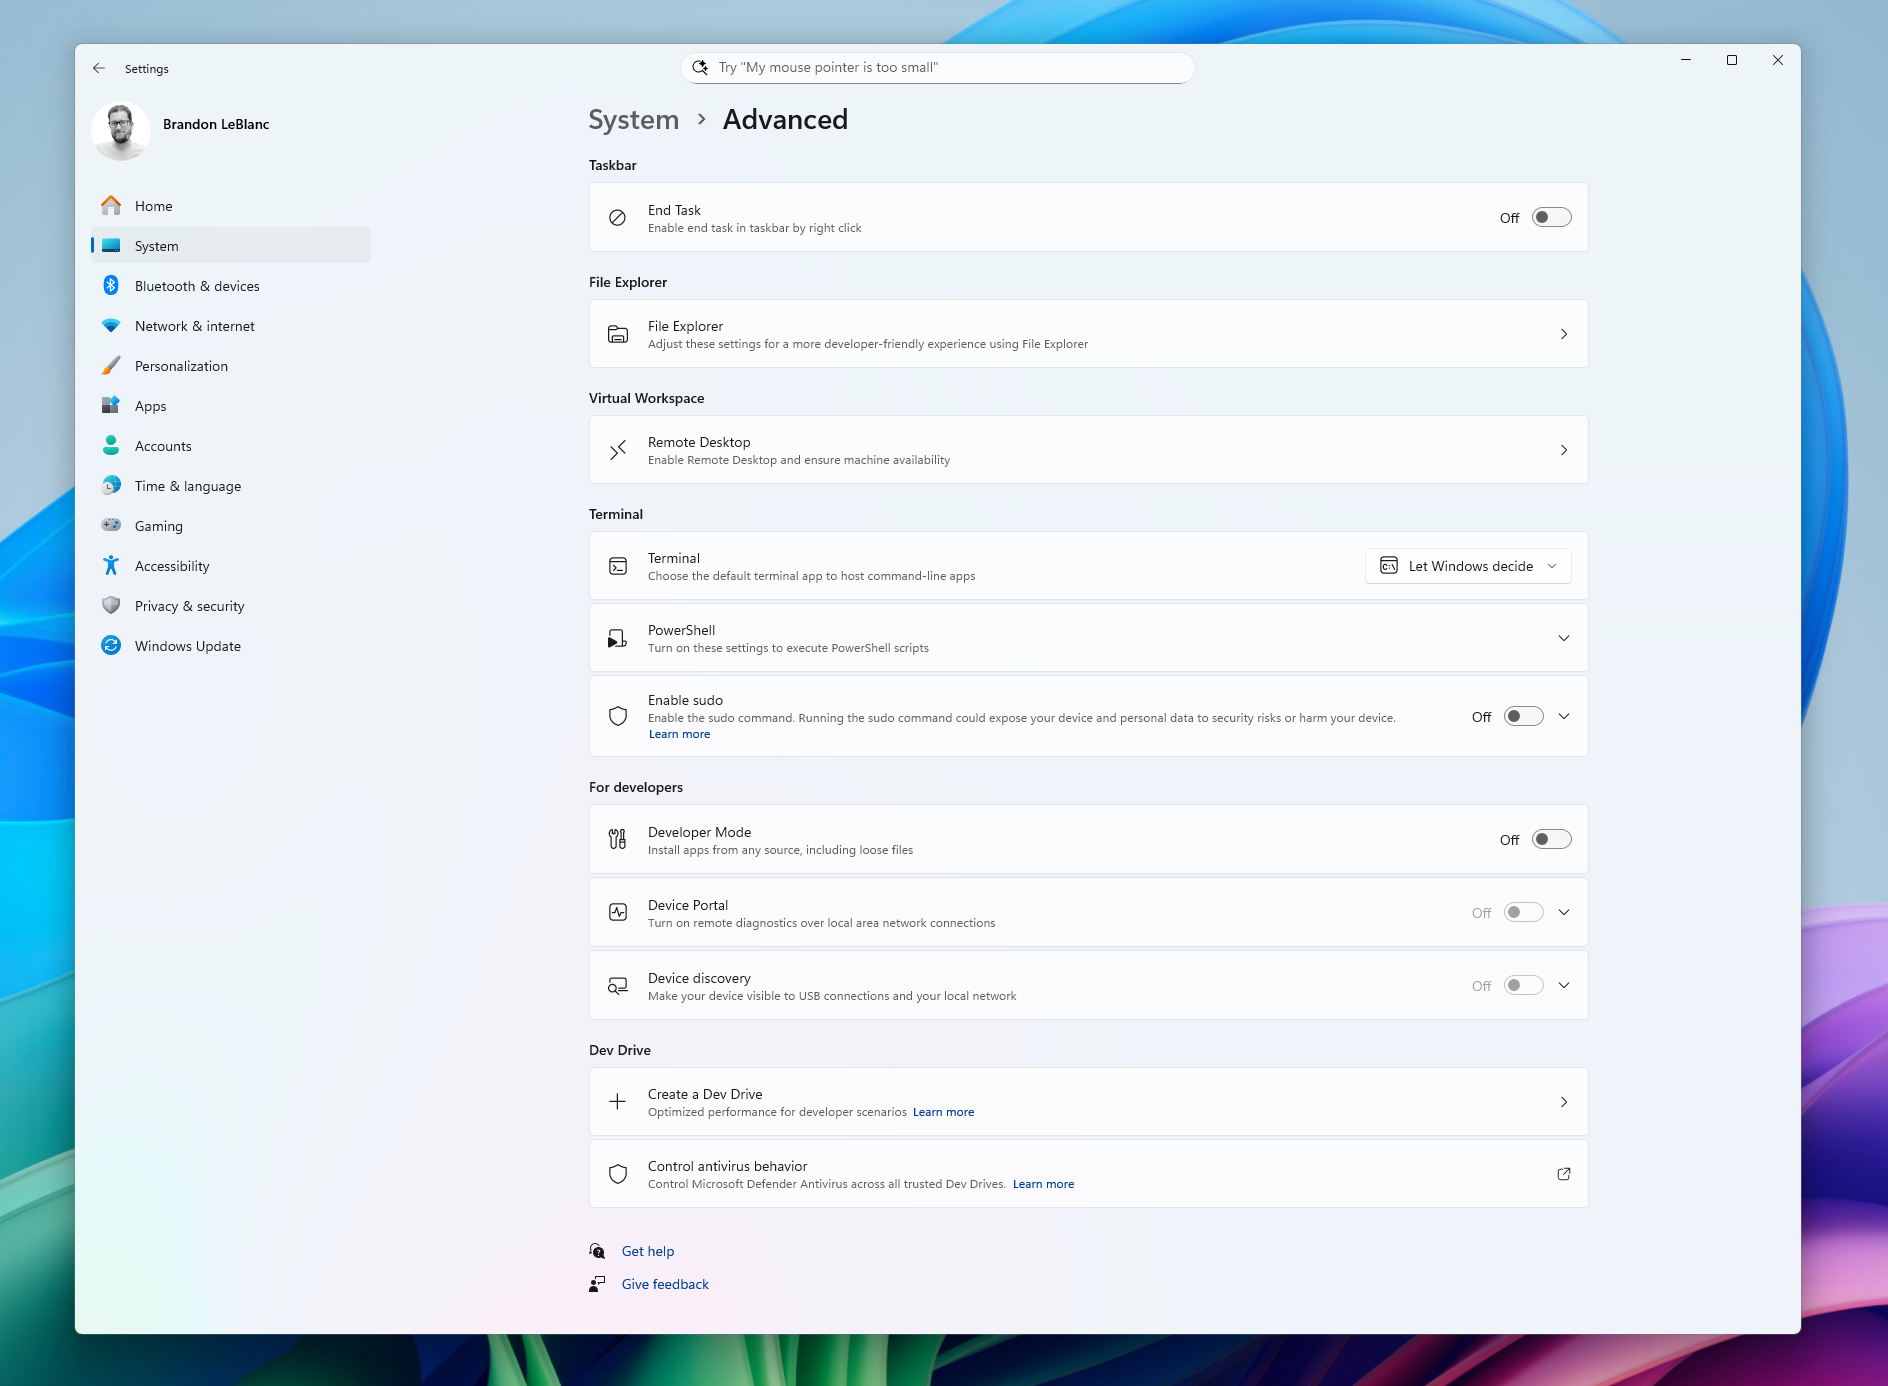Open the Let Windows decide terminal dropdown

[1467, 565]
